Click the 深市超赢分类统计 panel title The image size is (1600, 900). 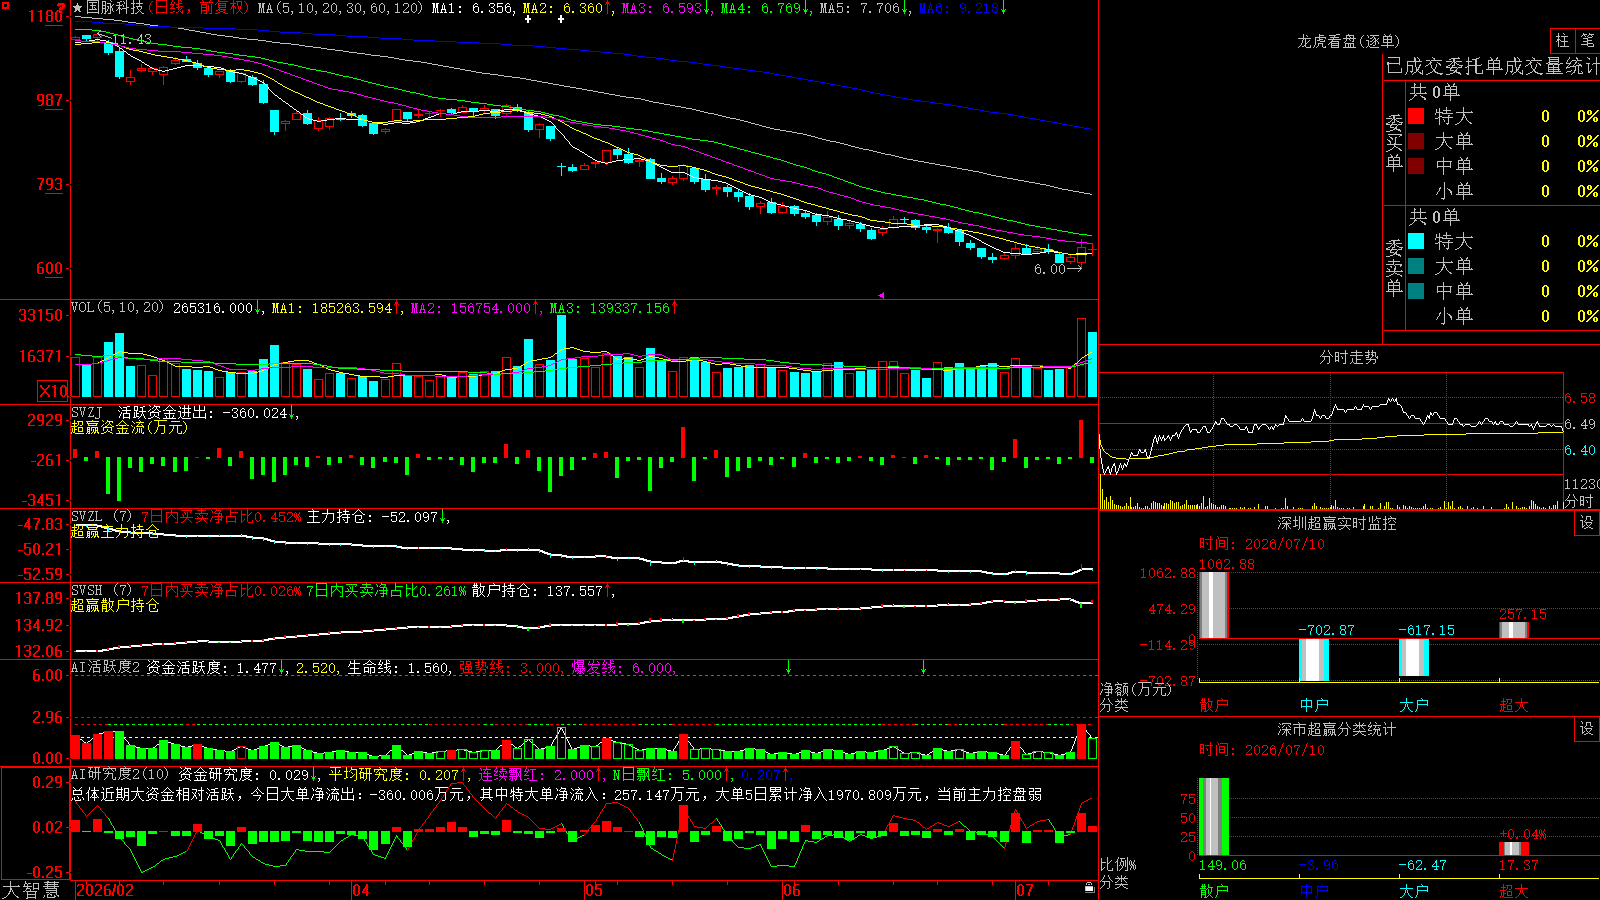pos(1336,729)
